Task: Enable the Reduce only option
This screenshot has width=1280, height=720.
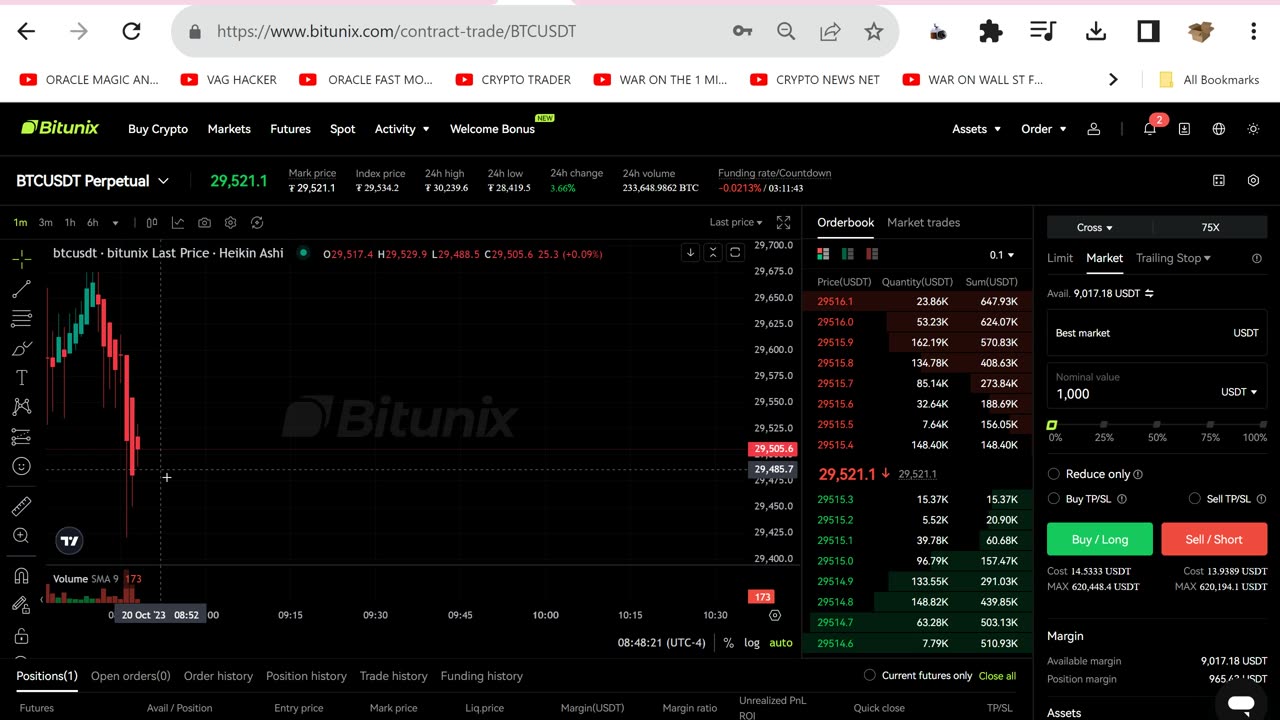Action: pos(1053,474)
